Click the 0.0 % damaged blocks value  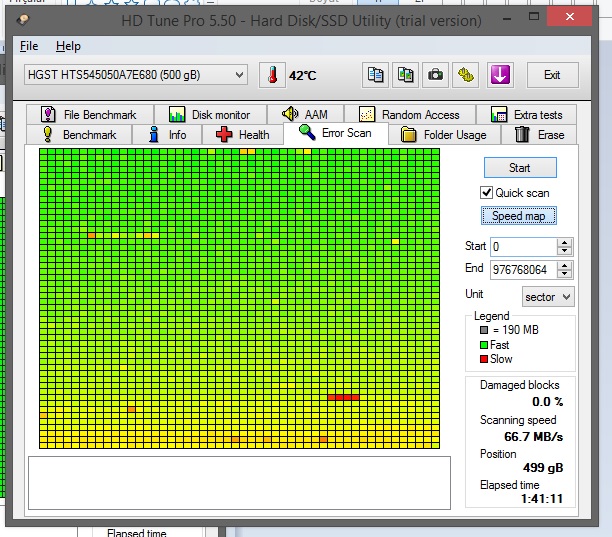click(x=548, y=402)
